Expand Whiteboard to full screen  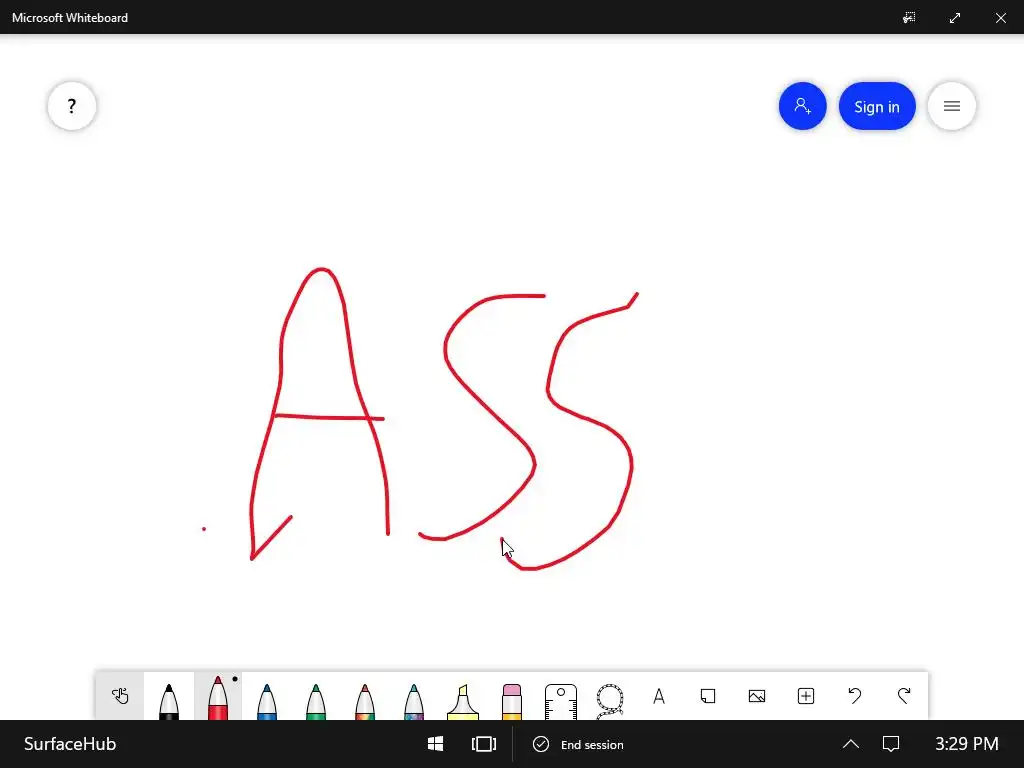(x=955, y=18)
